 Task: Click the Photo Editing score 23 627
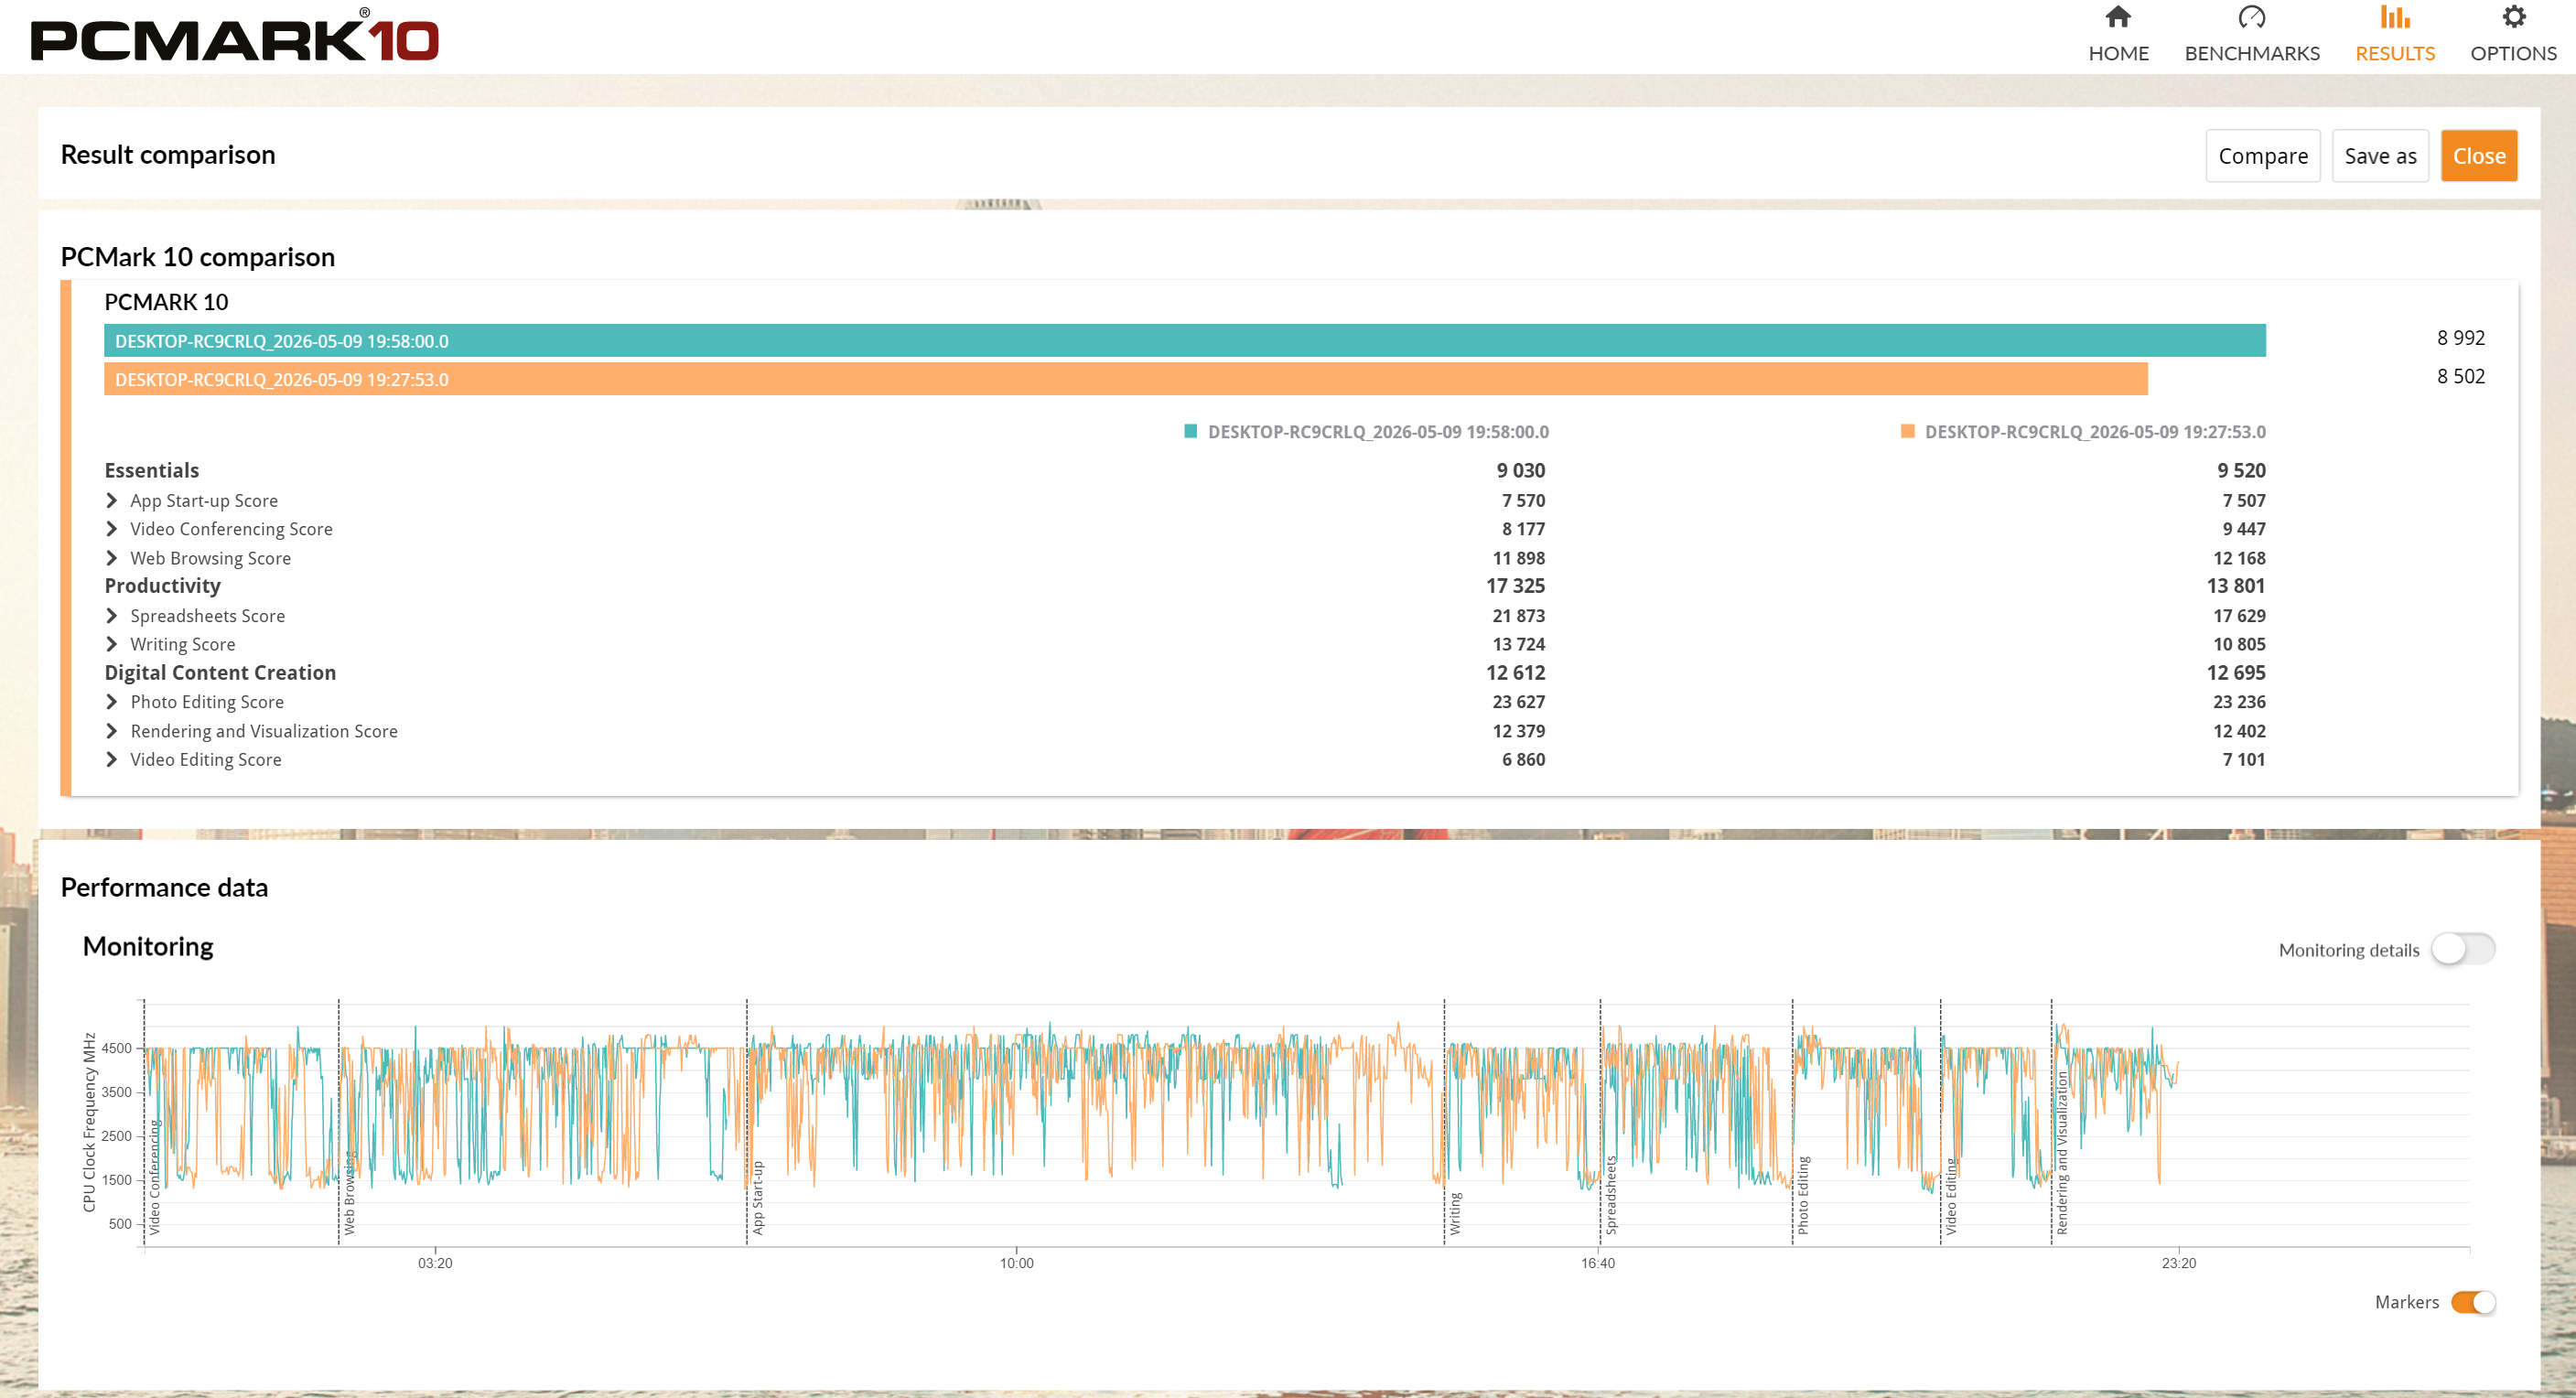[x=1518, y=702]
